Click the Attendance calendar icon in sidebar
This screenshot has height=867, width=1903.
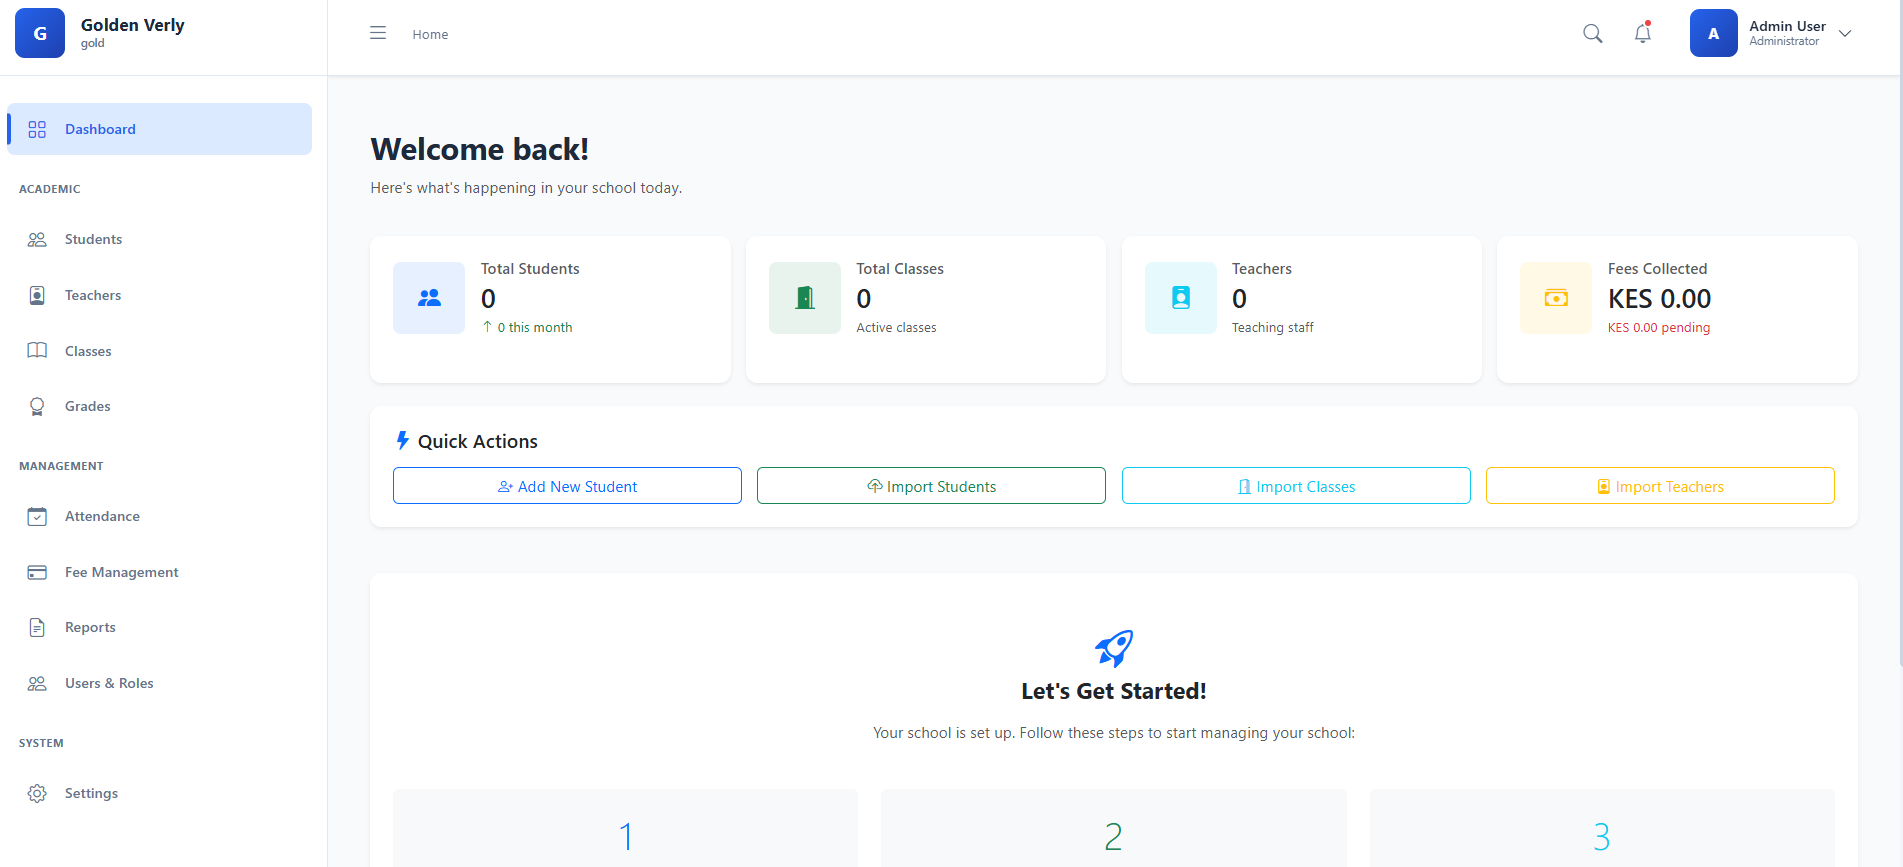coord(37,517)
